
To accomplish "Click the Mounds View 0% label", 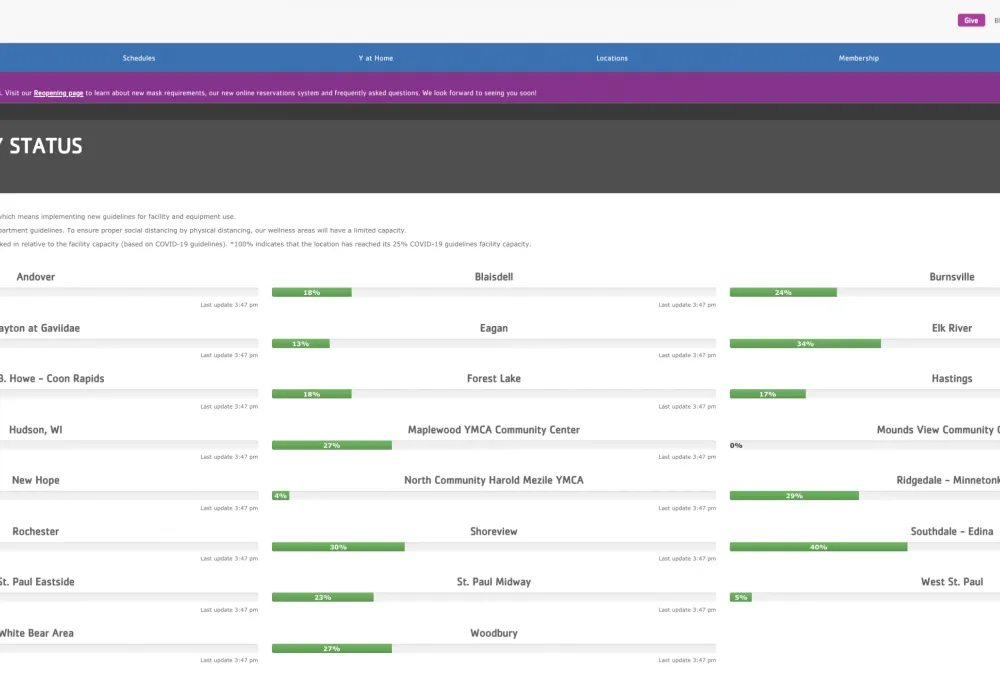I will [736, 446].
